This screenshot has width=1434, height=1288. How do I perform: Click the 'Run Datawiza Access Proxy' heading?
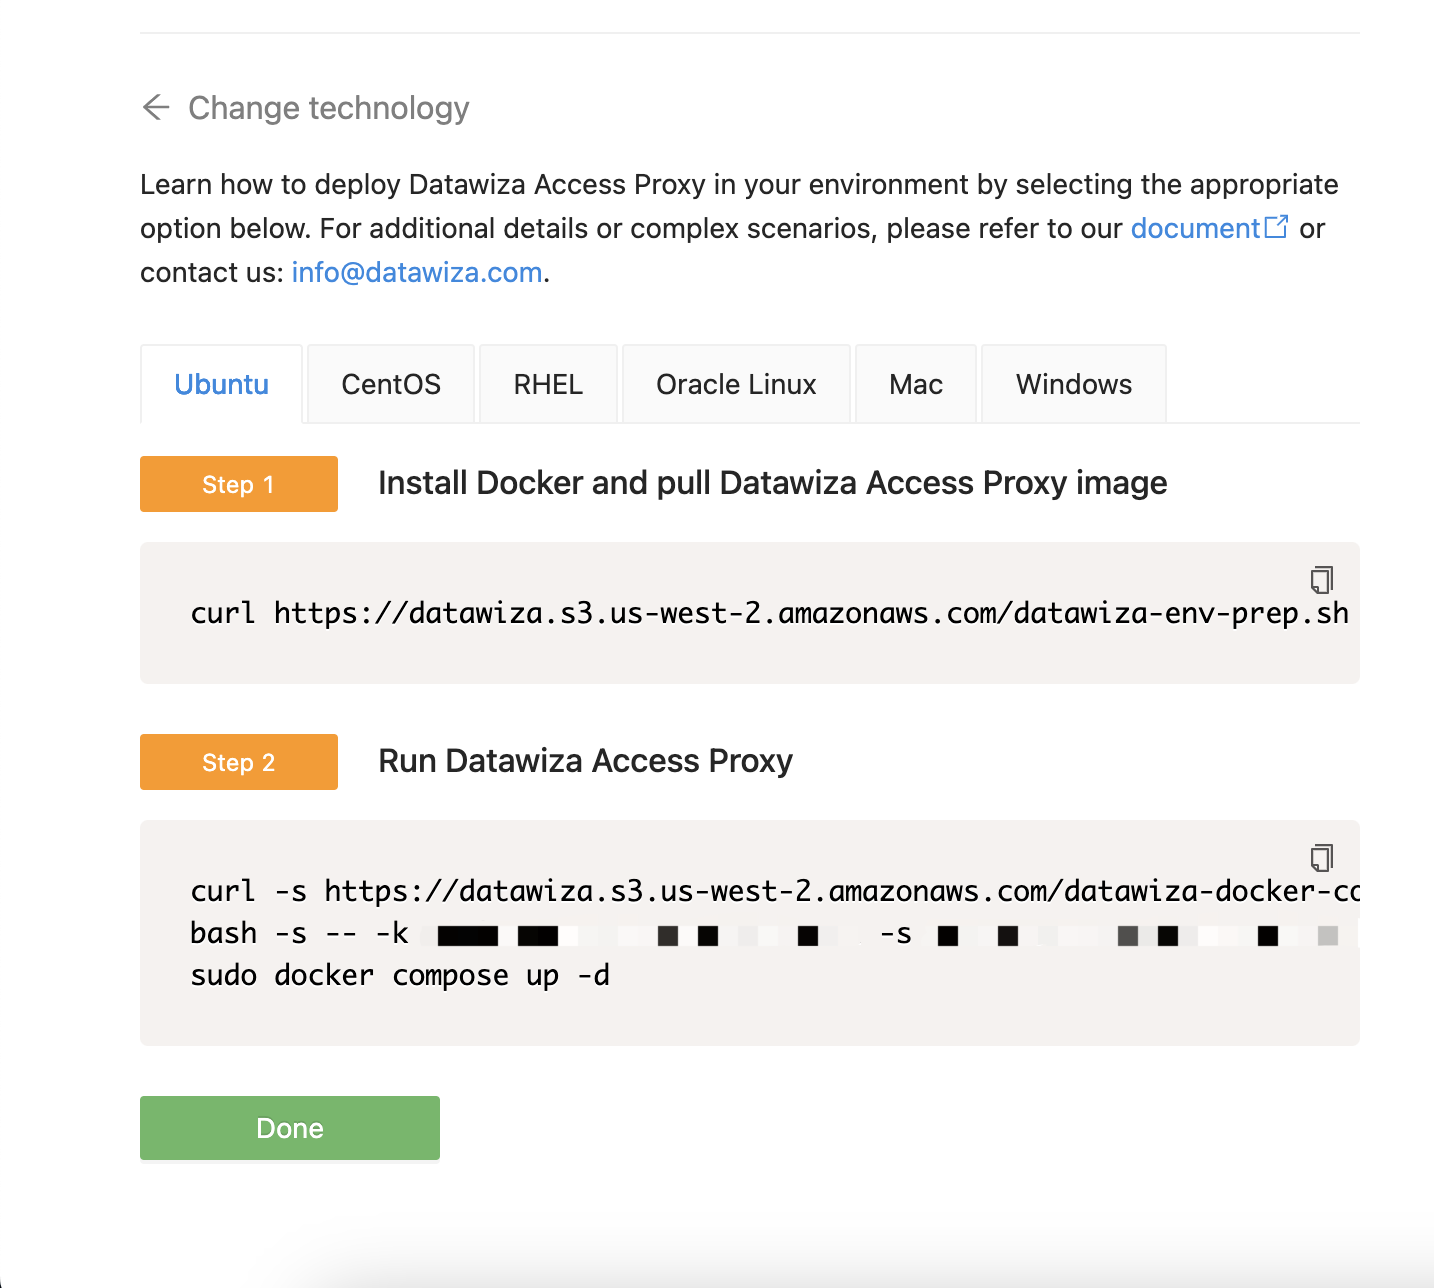tap(586, 761)
